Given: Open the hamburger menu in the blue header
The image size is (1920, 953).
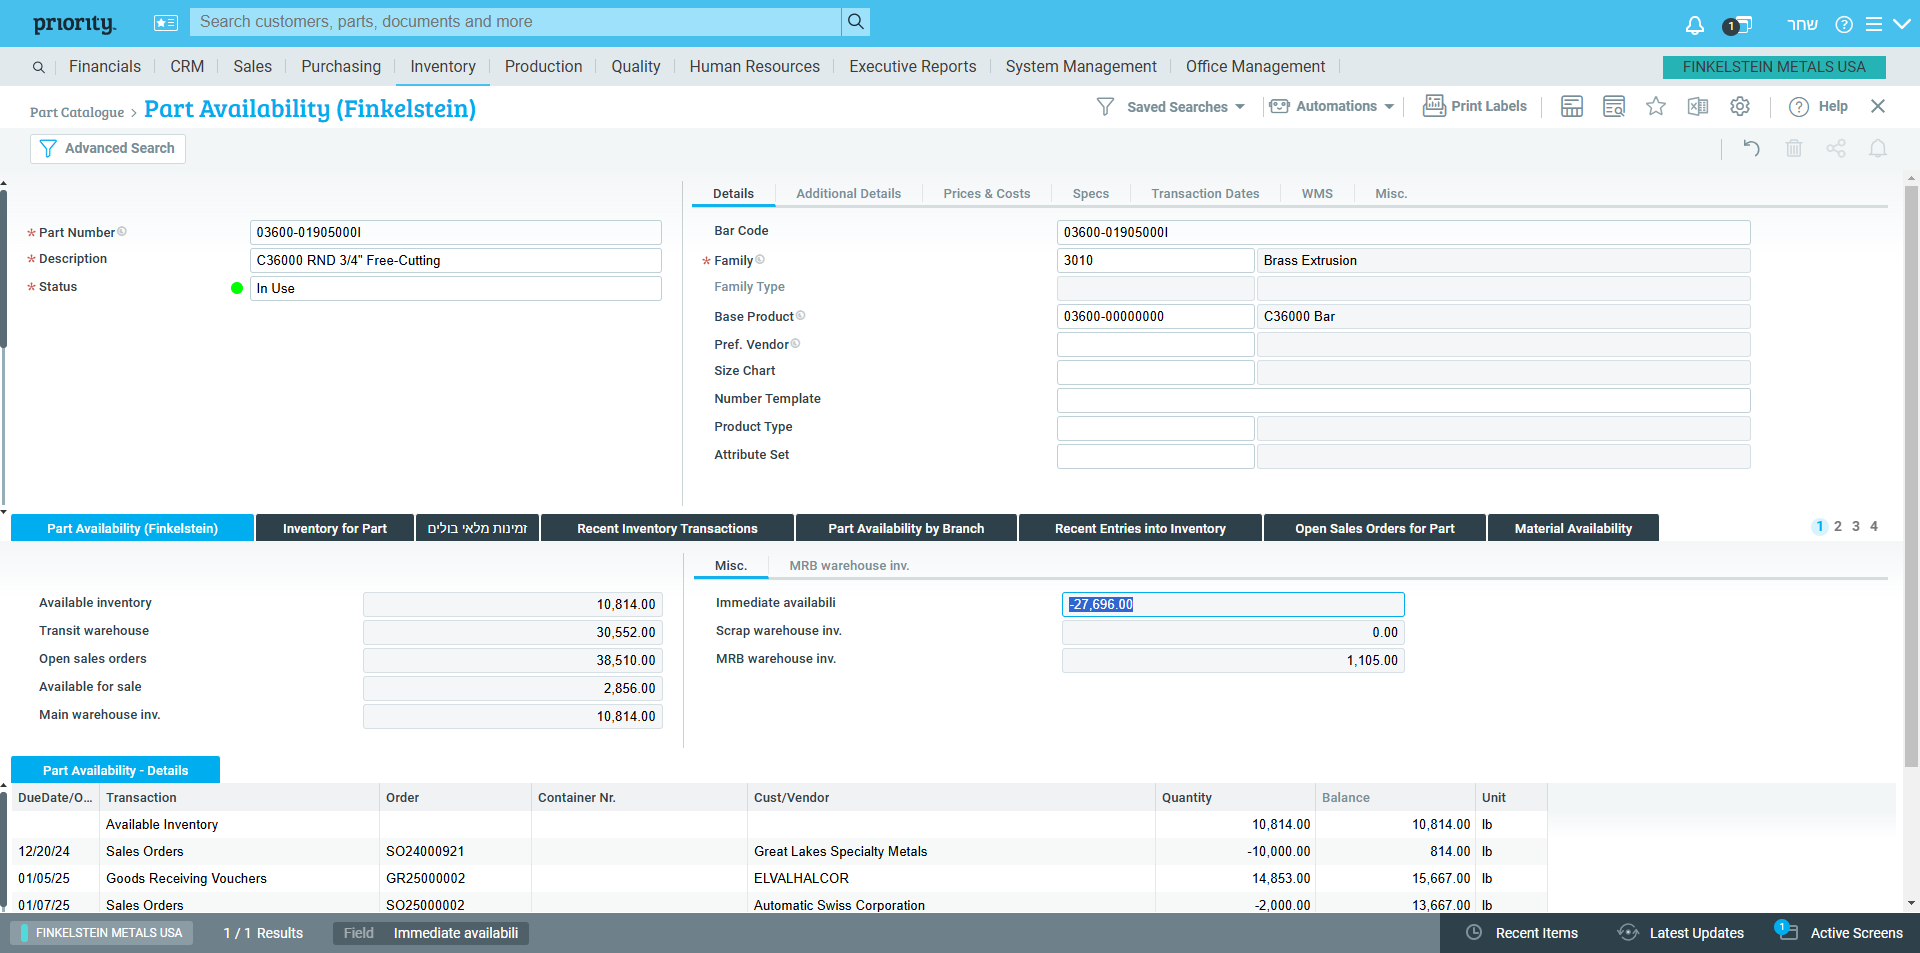Looking at the screenshot, I should point(1874,24).
